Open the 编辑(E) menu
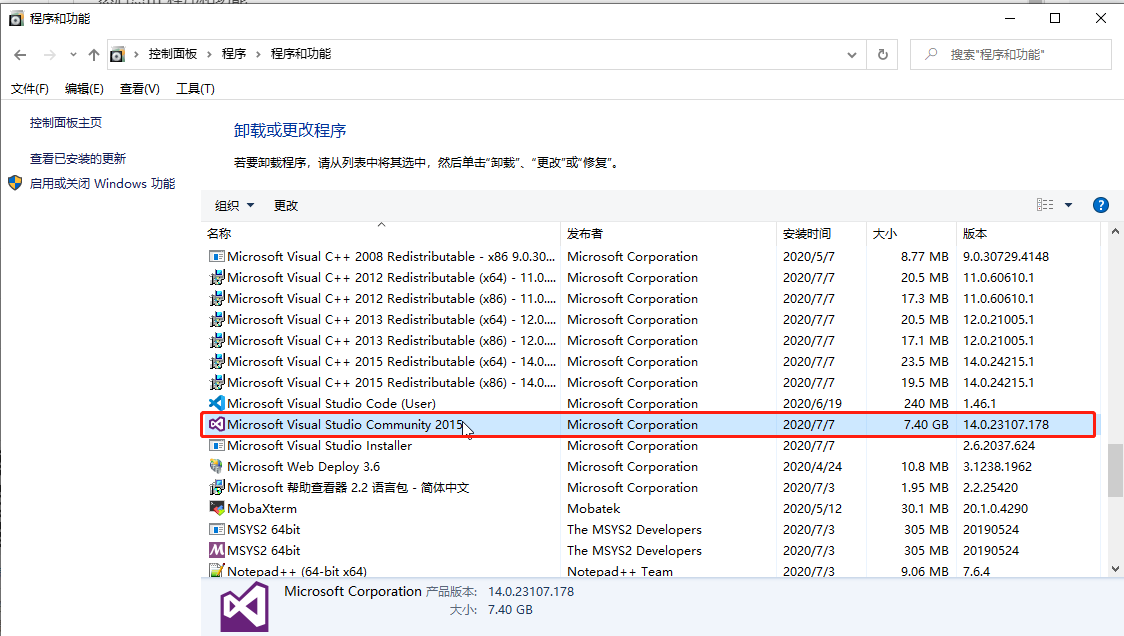Image resolution: width=1124 pixels, height=636 pixels. [x=84, y=89]
